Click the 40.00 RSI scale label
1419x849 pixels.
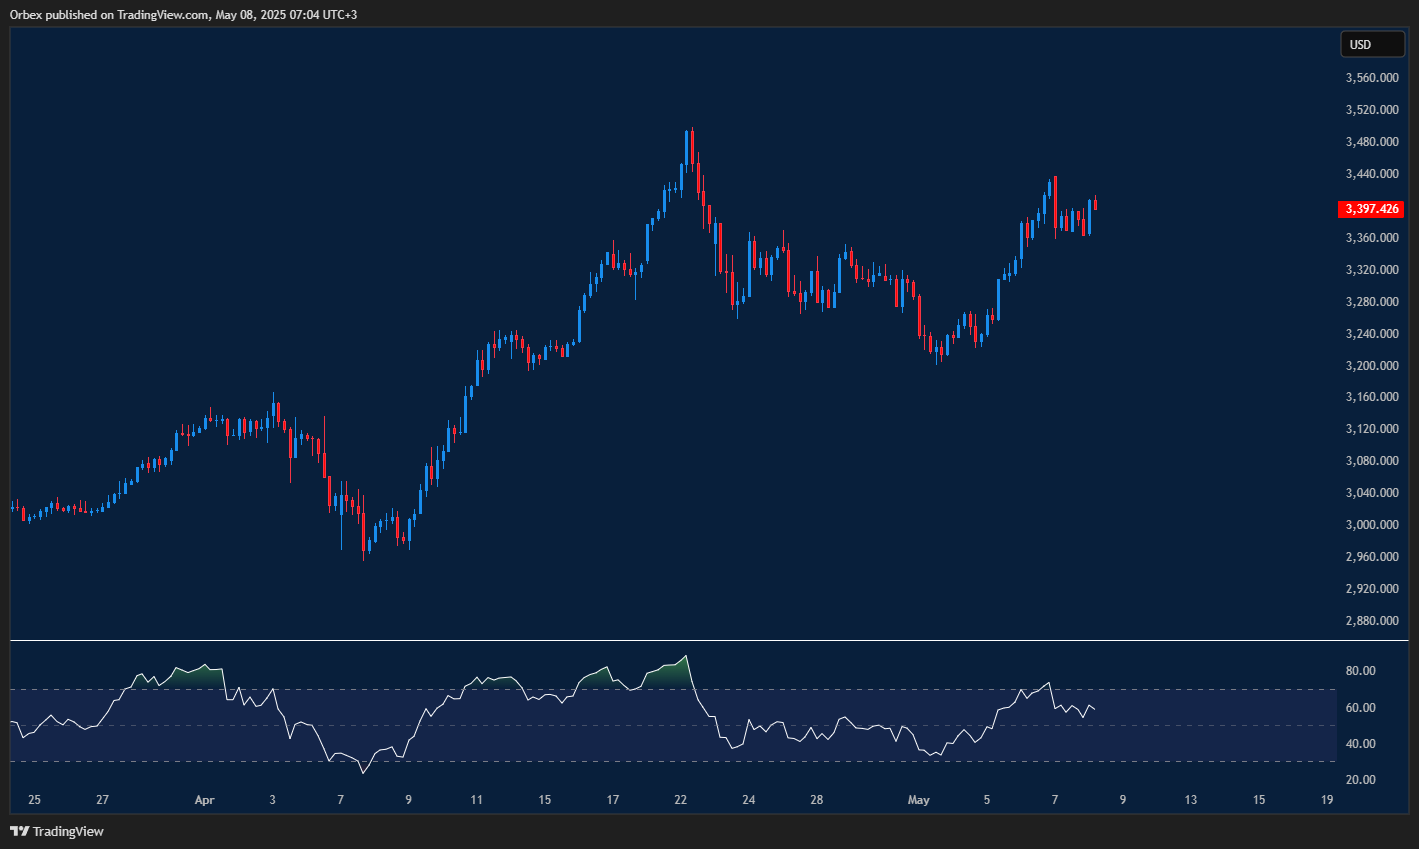coord(1361,744)
